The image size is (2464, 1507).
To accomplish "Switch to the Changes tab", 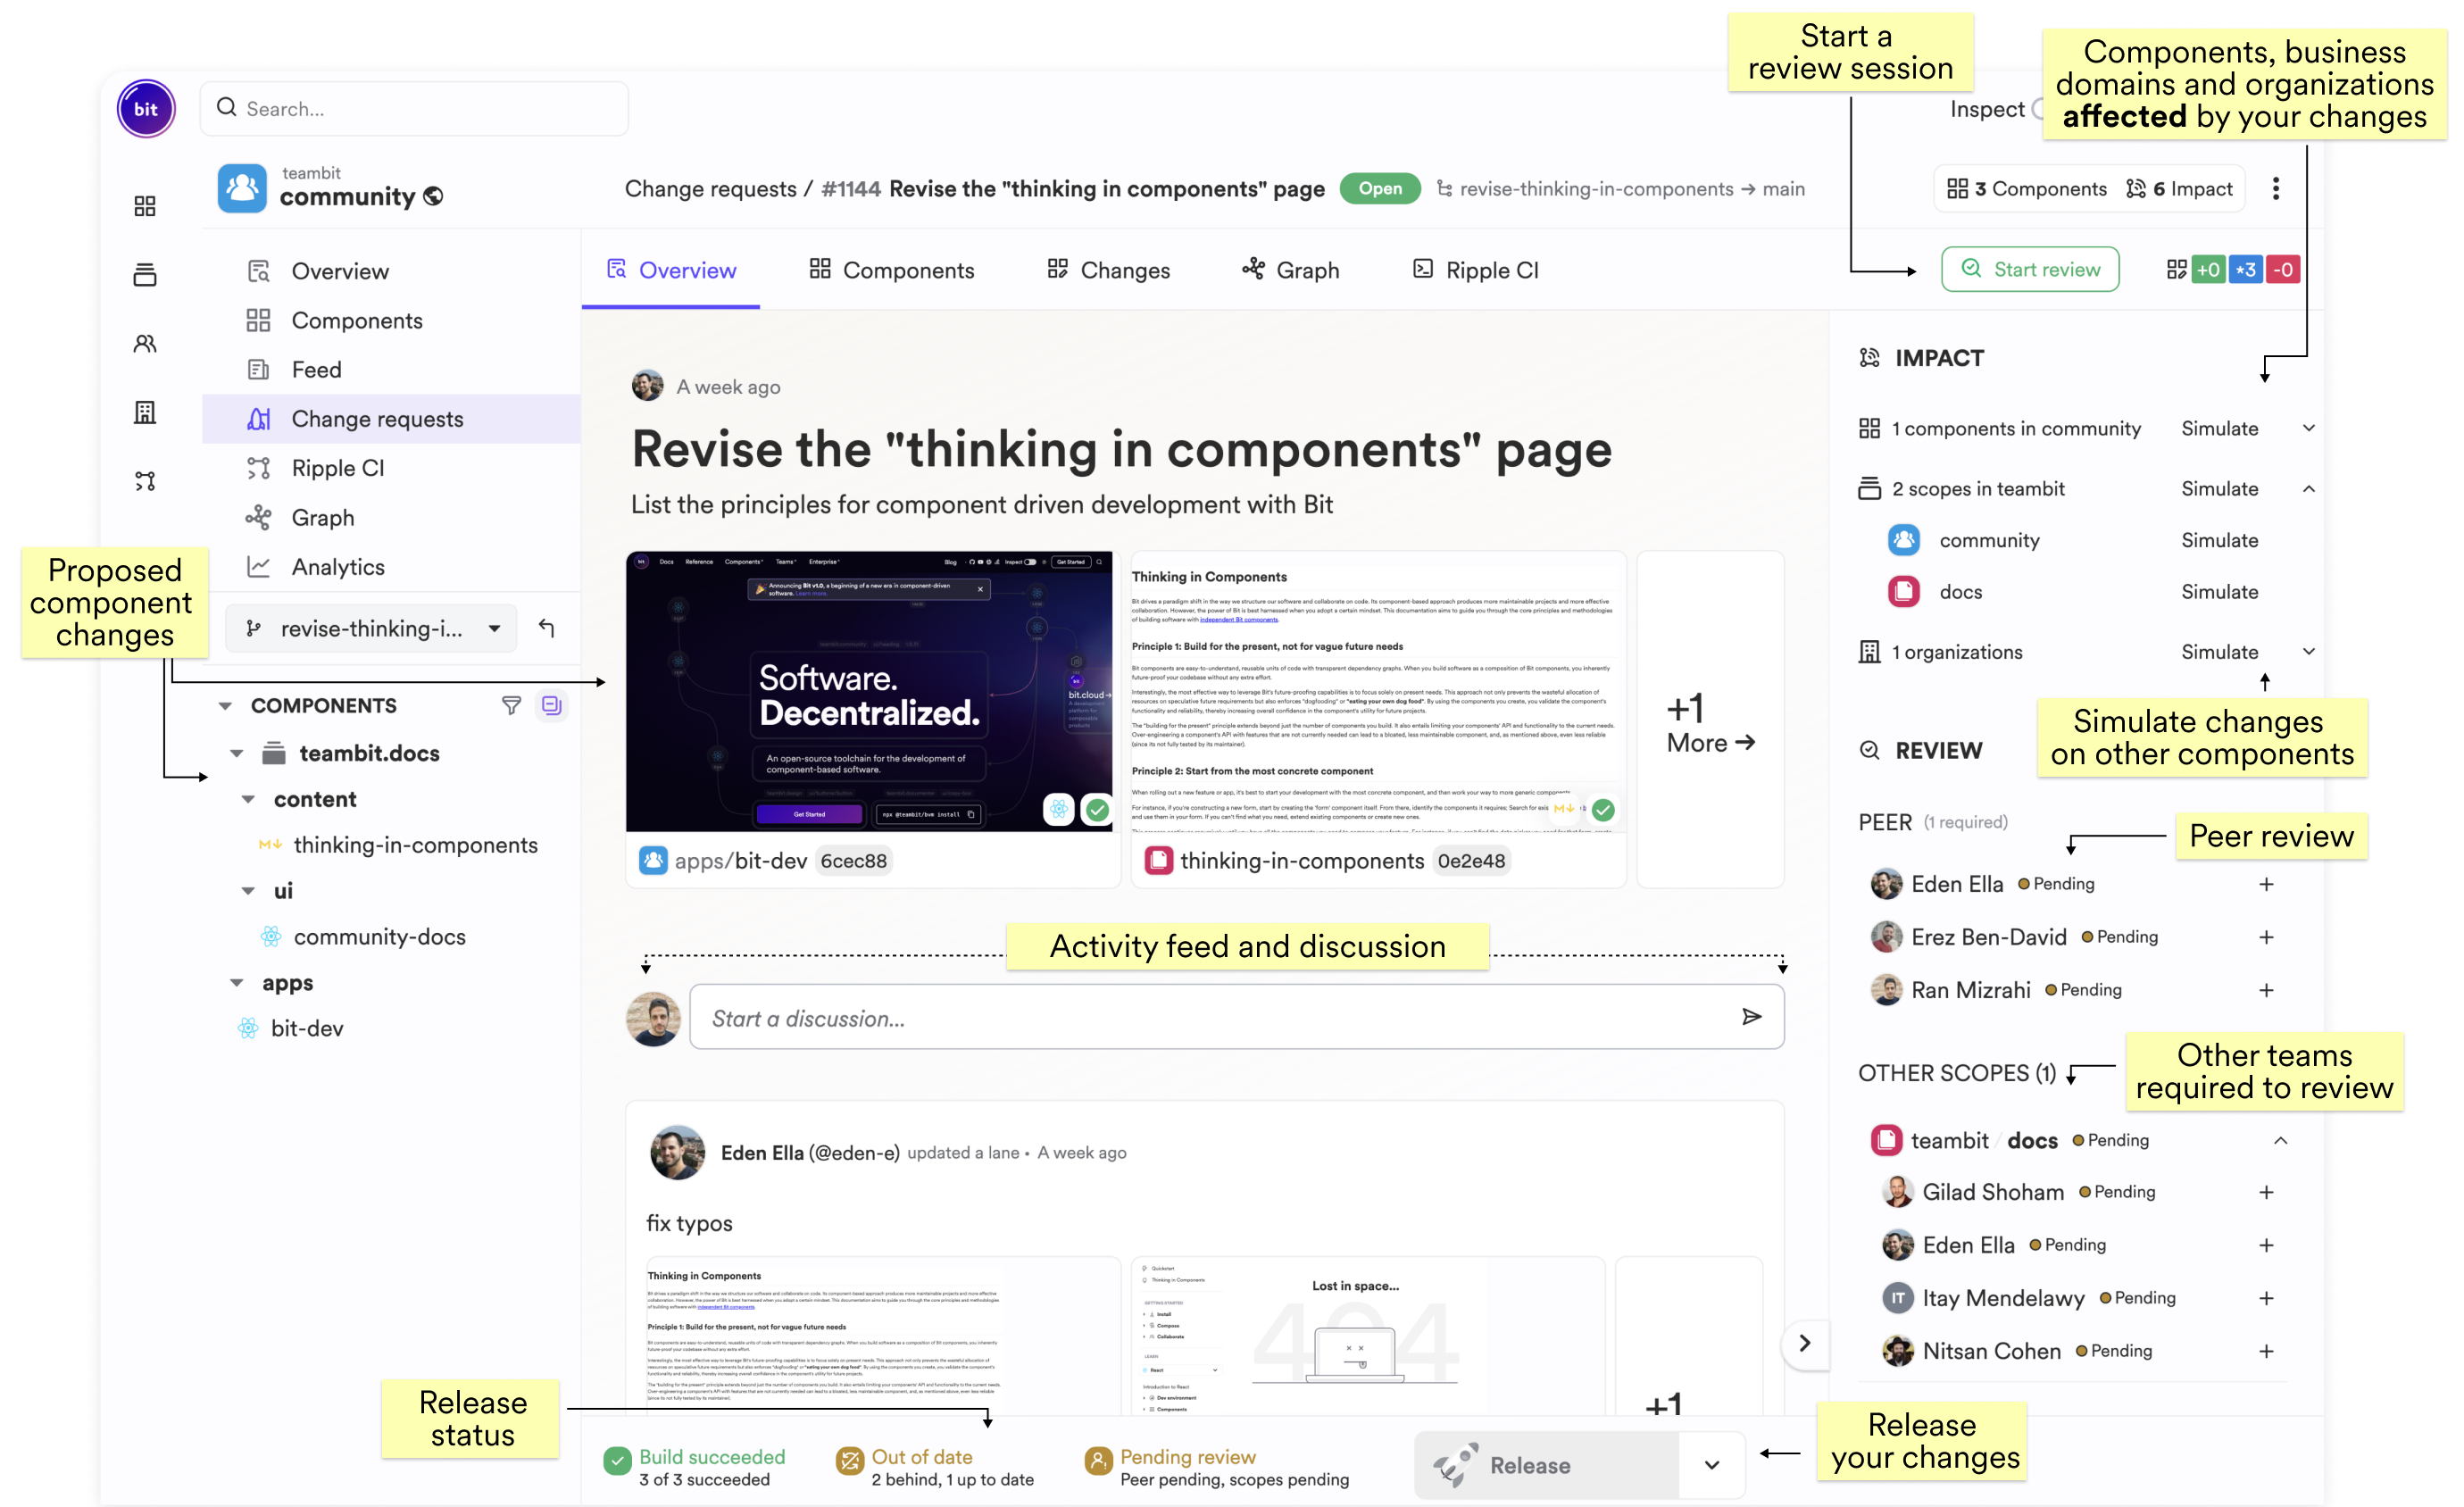I will [x=1108, y=270].
